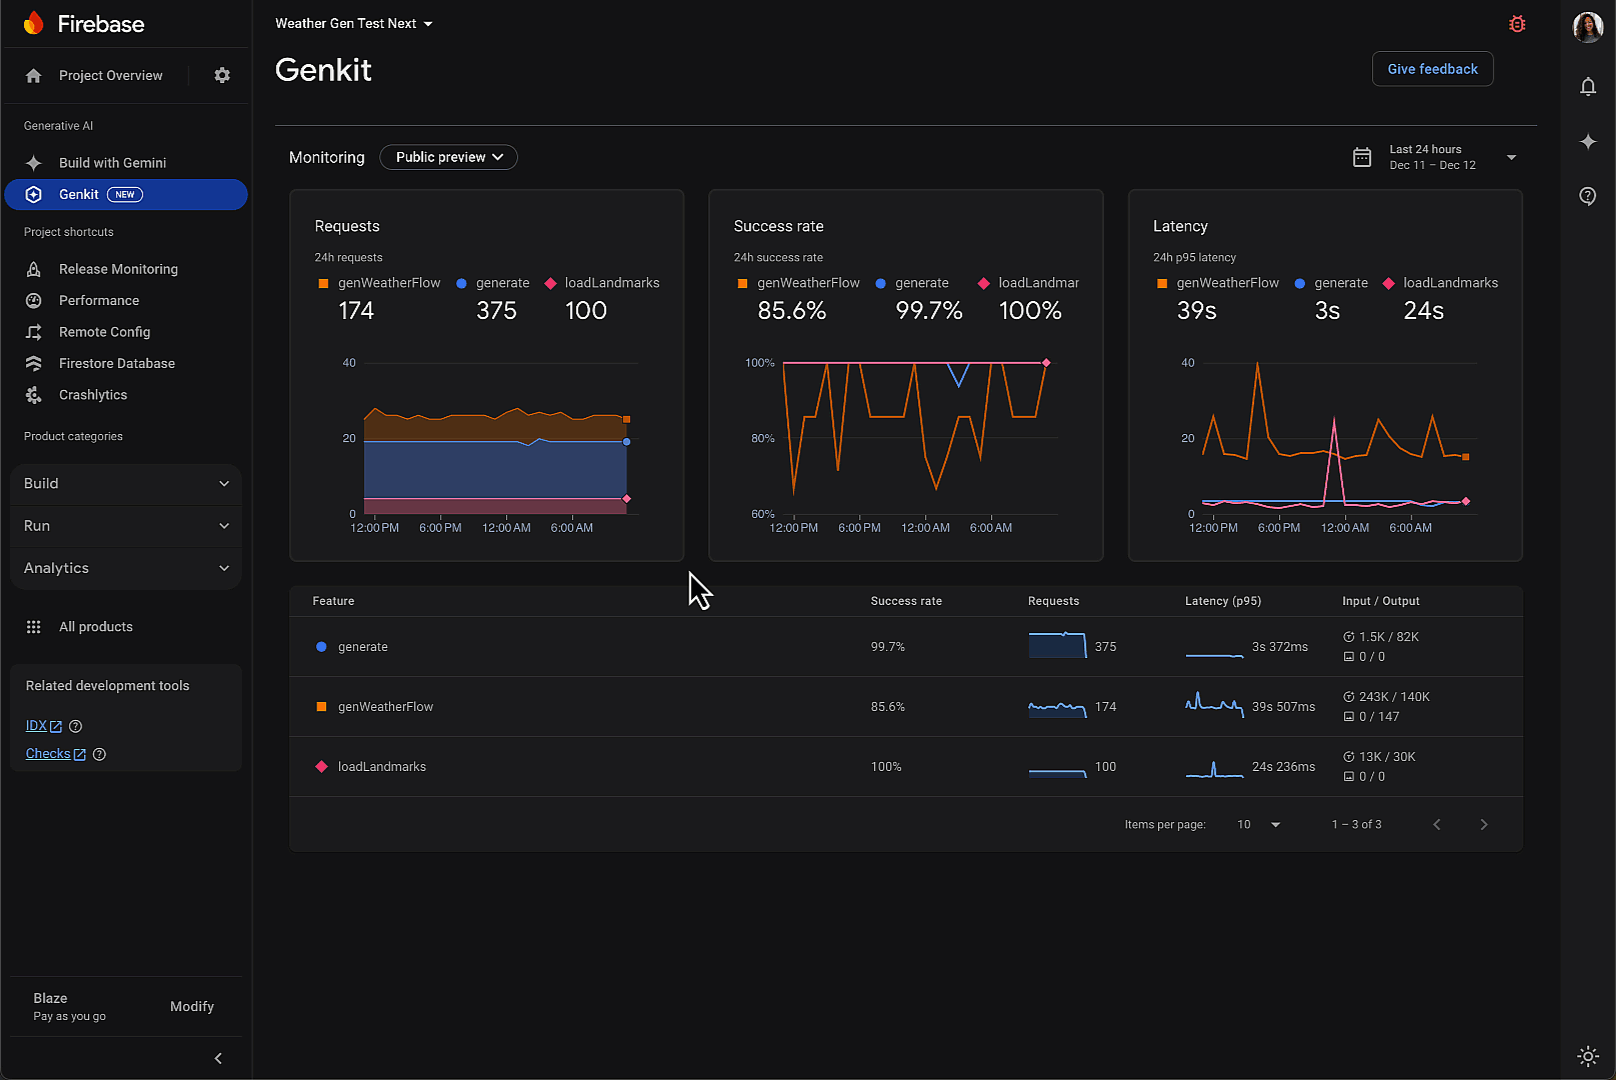Viewport: 1616px width, 1080px height.
Task: Select Build with Gemini menu item
Action: tap(112, 163)
